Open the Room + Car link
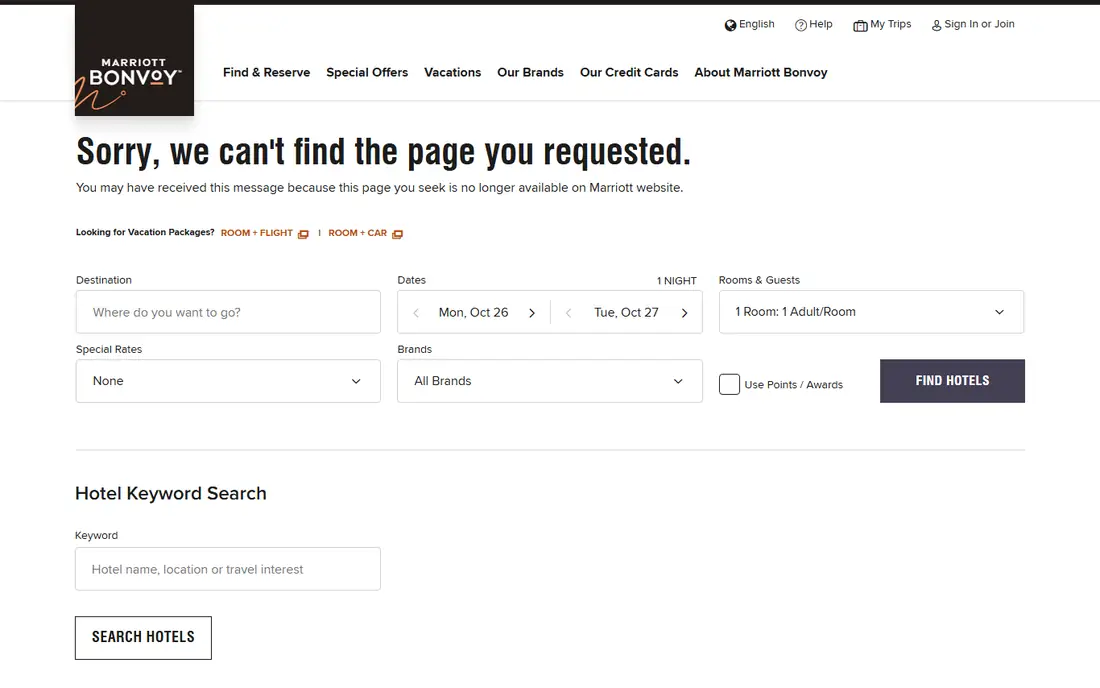Image resolution: width=1100 pixels, height=688 pixels. tap(358, 233)
